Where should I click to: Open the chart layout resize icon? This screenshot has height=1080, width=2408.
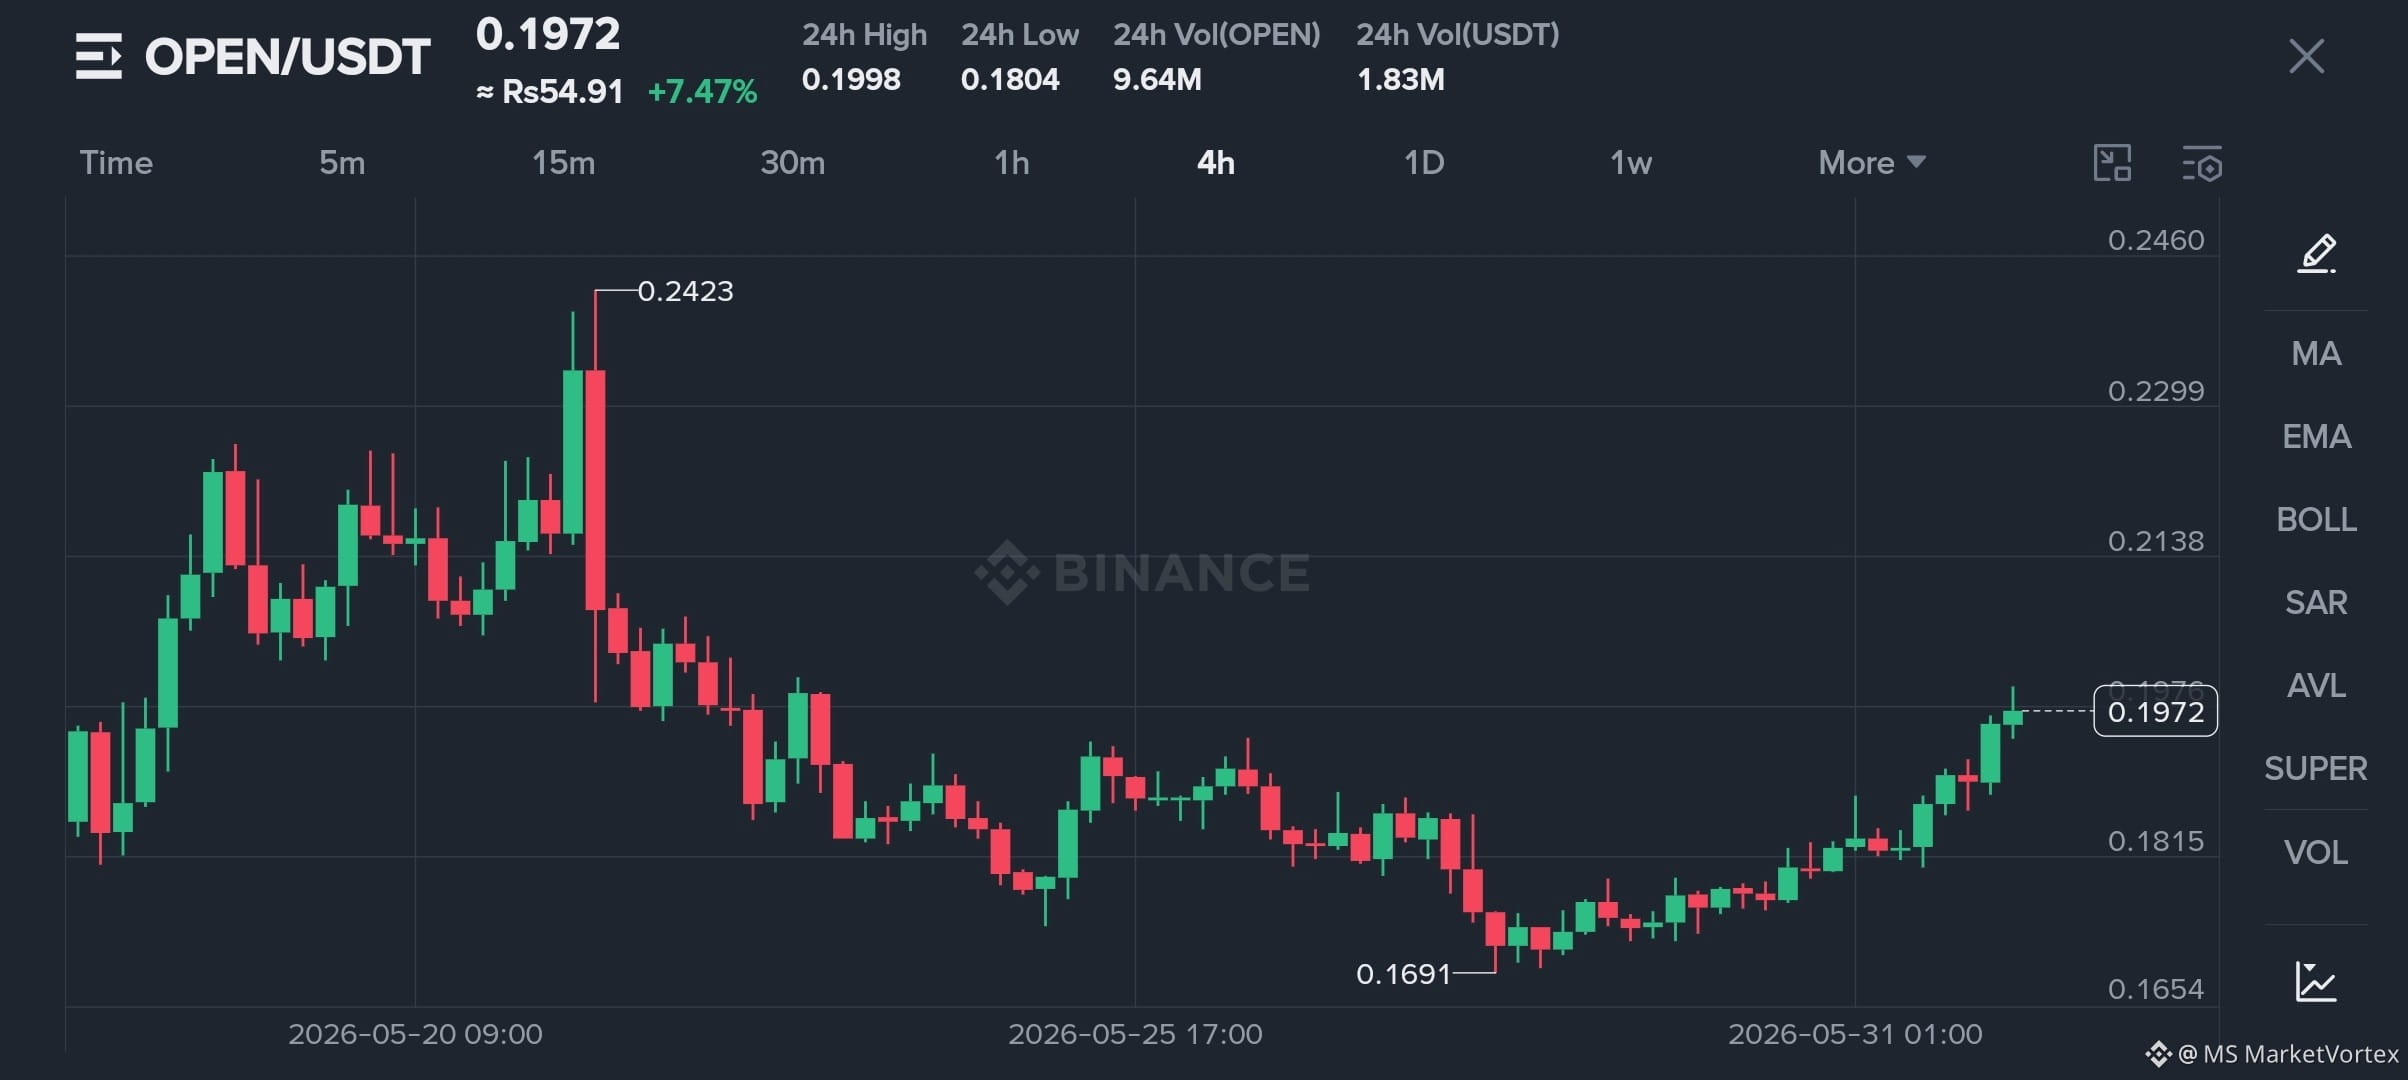tap(2112, 163)
